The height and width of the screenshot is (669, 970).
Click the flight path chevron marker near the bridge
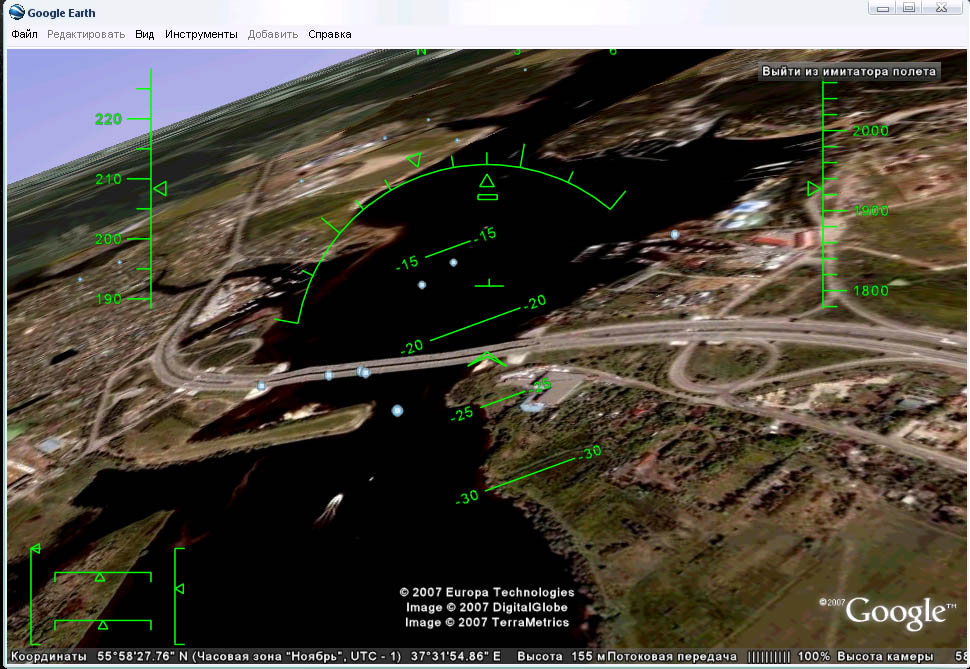click(487, 359)
